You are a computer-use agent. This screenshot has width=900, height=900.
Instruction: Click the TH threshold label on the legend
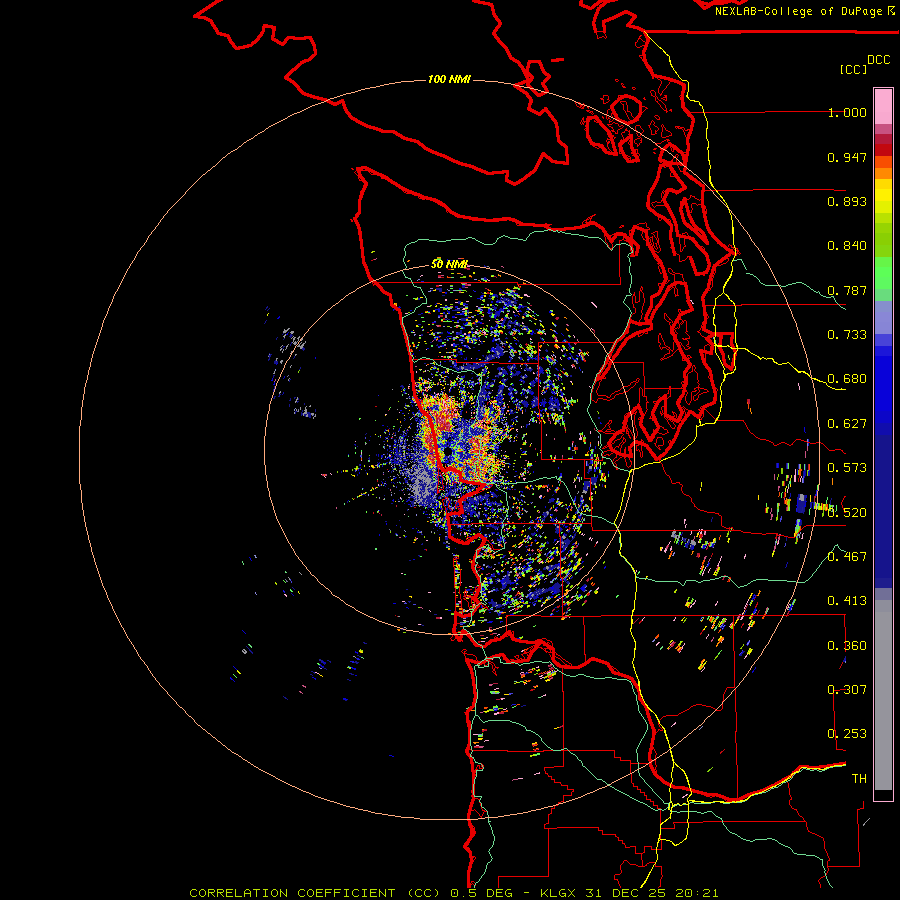pyautogui.click(x=859, y=779)
